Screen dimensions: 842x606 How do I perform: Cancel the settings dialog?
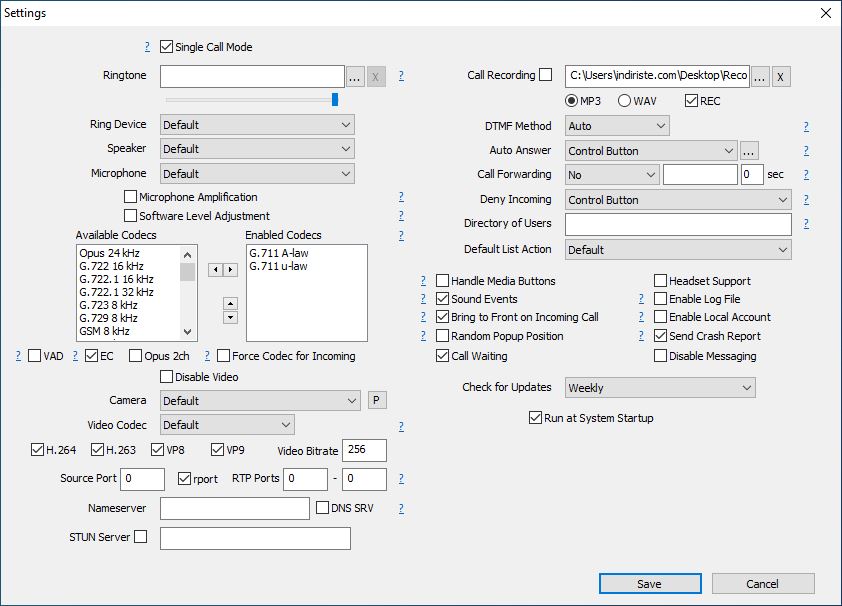point(763,583)
